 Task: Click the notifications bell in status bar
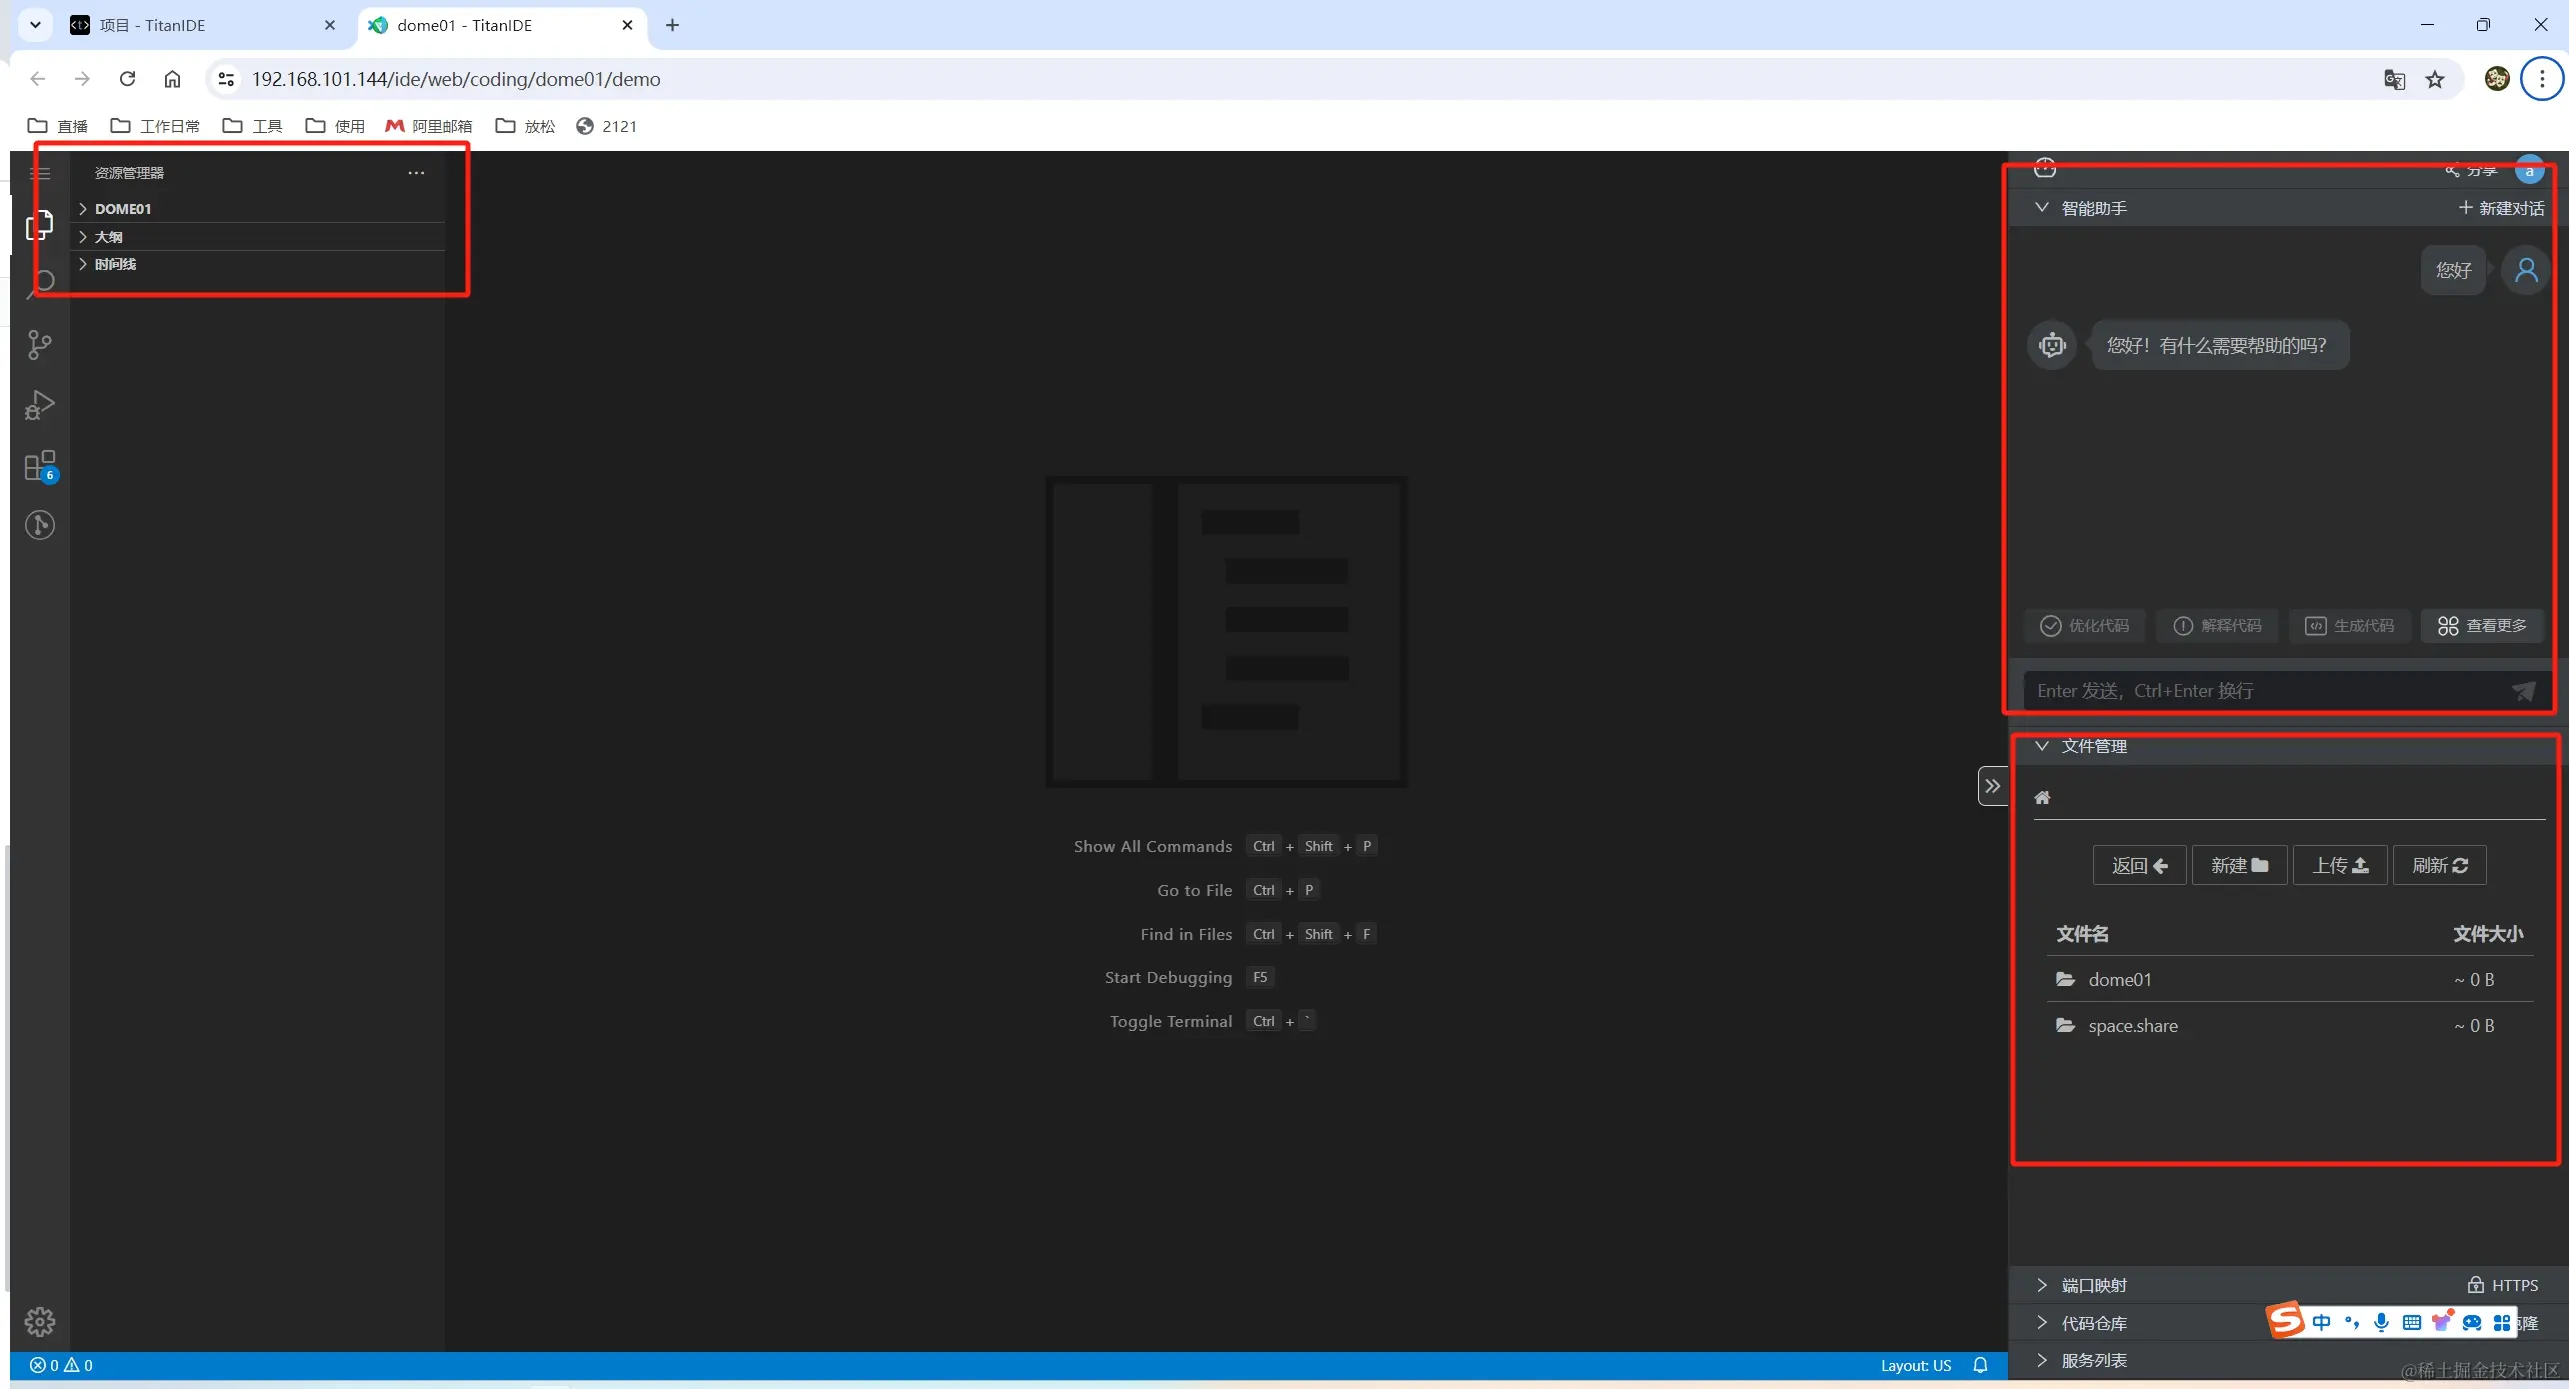1980,1365
